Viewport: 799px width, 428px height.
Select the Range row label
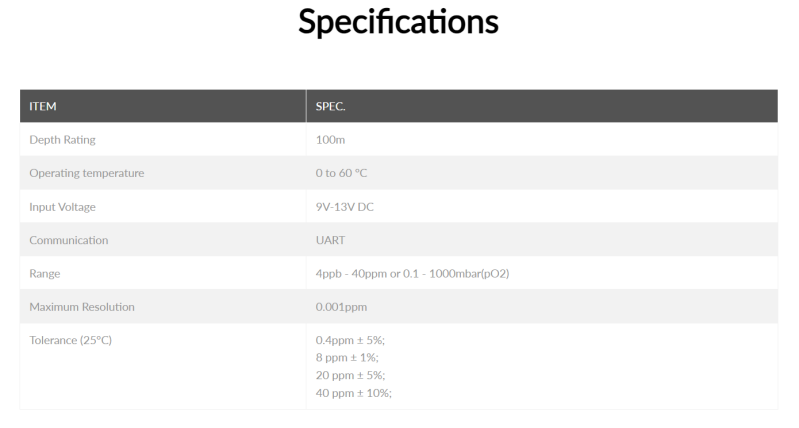click(45, 274)
